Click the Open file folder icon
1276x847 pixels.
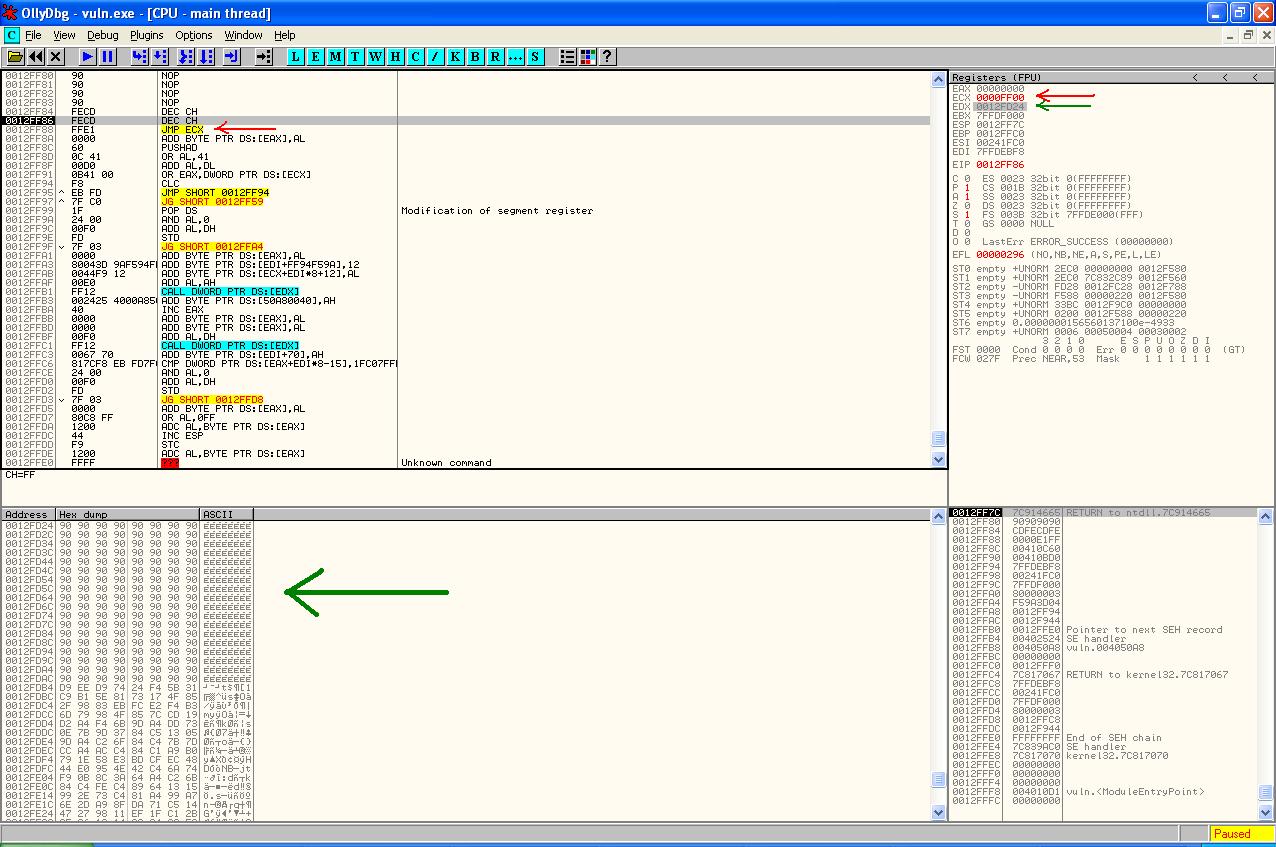pyautogui.click(x=15, y=57)
